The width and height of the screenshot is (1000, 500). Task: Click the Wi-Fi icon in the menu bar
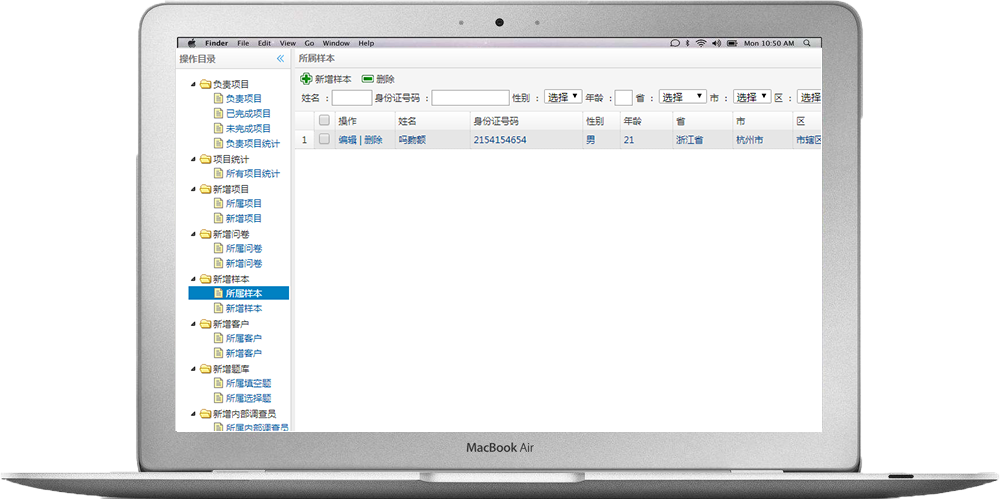point(701,43)
